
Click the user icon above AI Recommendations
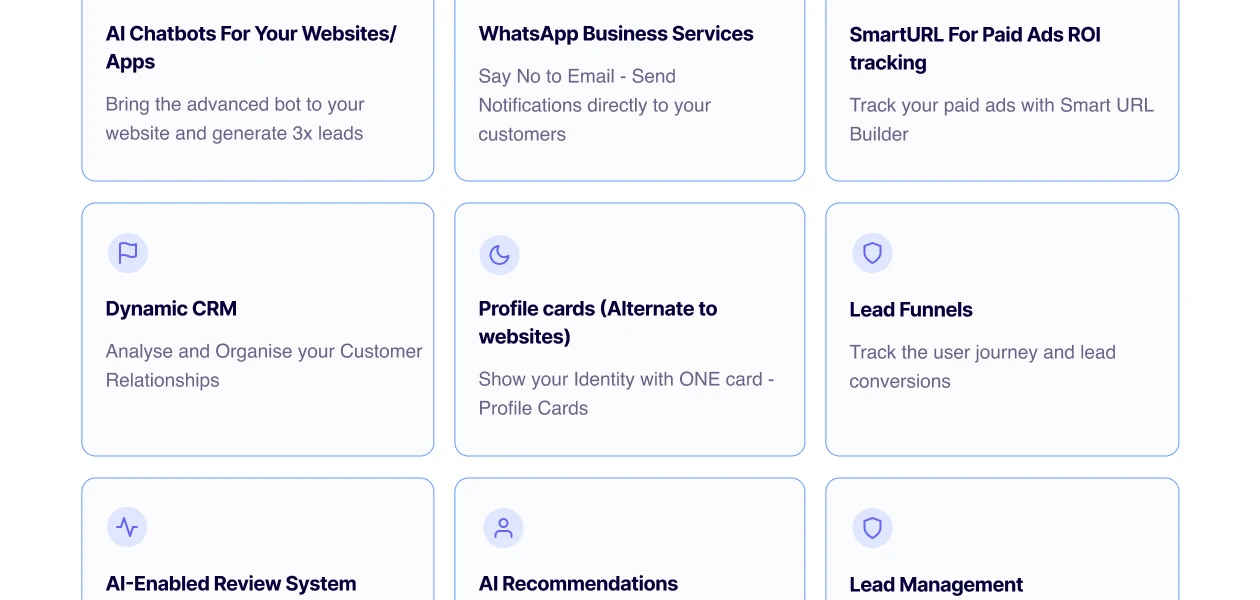click(x=503, y=528)
